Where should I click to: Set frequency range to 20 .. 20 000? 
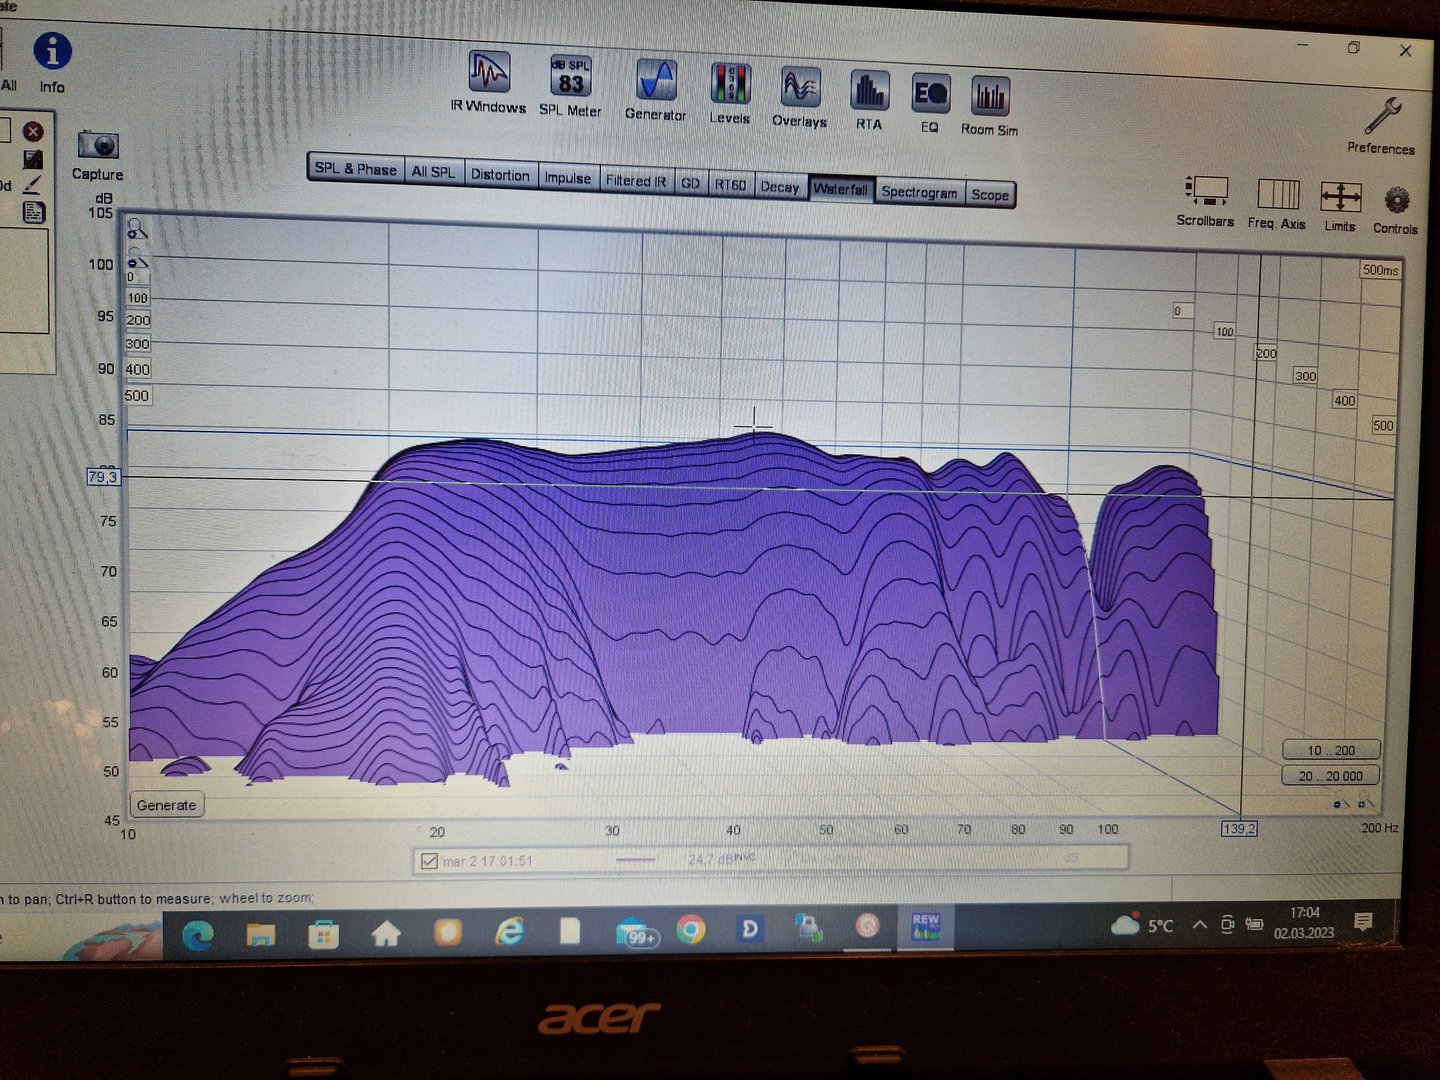(x=1331, y=776)
